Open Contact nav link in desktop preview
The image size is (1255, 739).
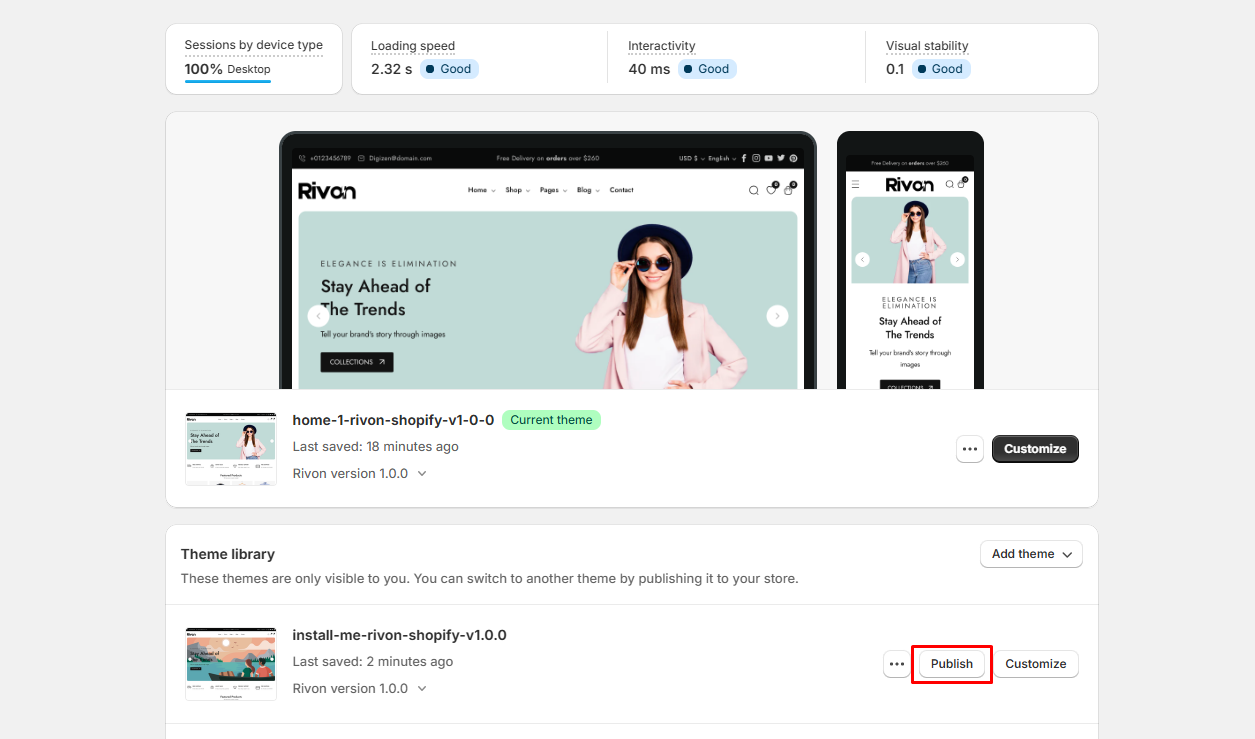point(622,190)
